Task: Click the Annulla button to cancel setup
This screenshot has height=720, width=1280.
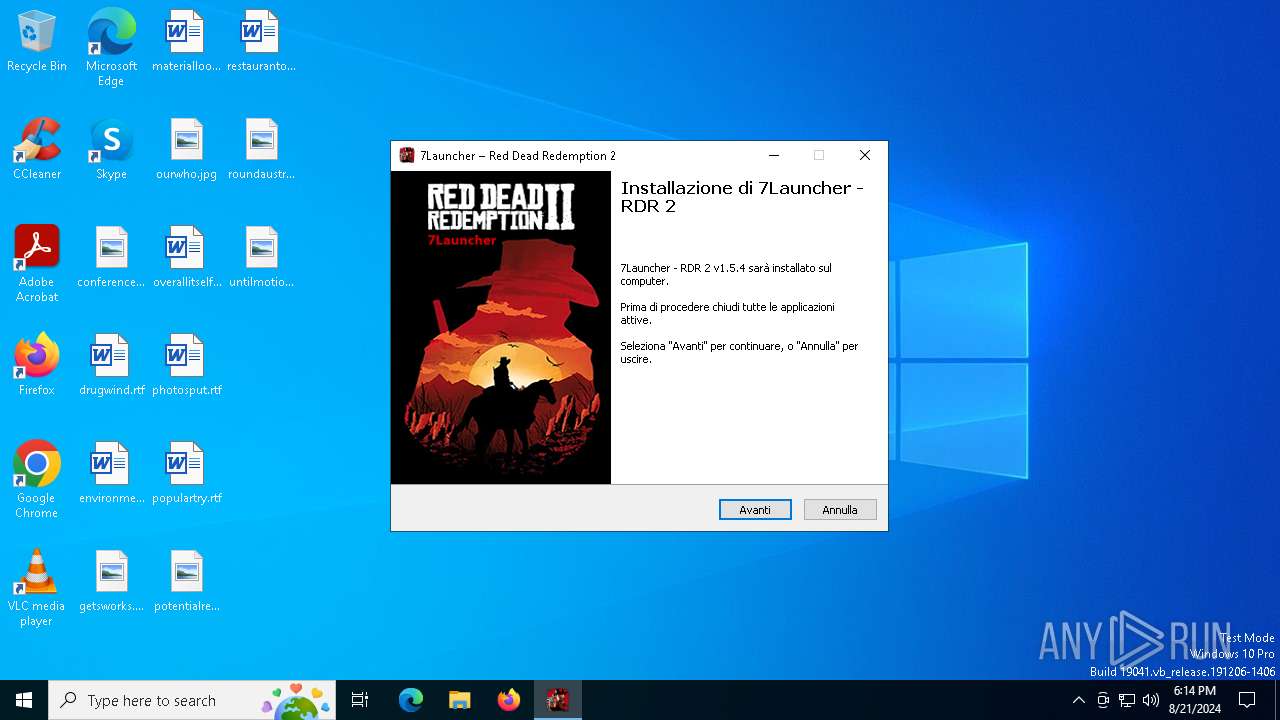Action: 840,510
